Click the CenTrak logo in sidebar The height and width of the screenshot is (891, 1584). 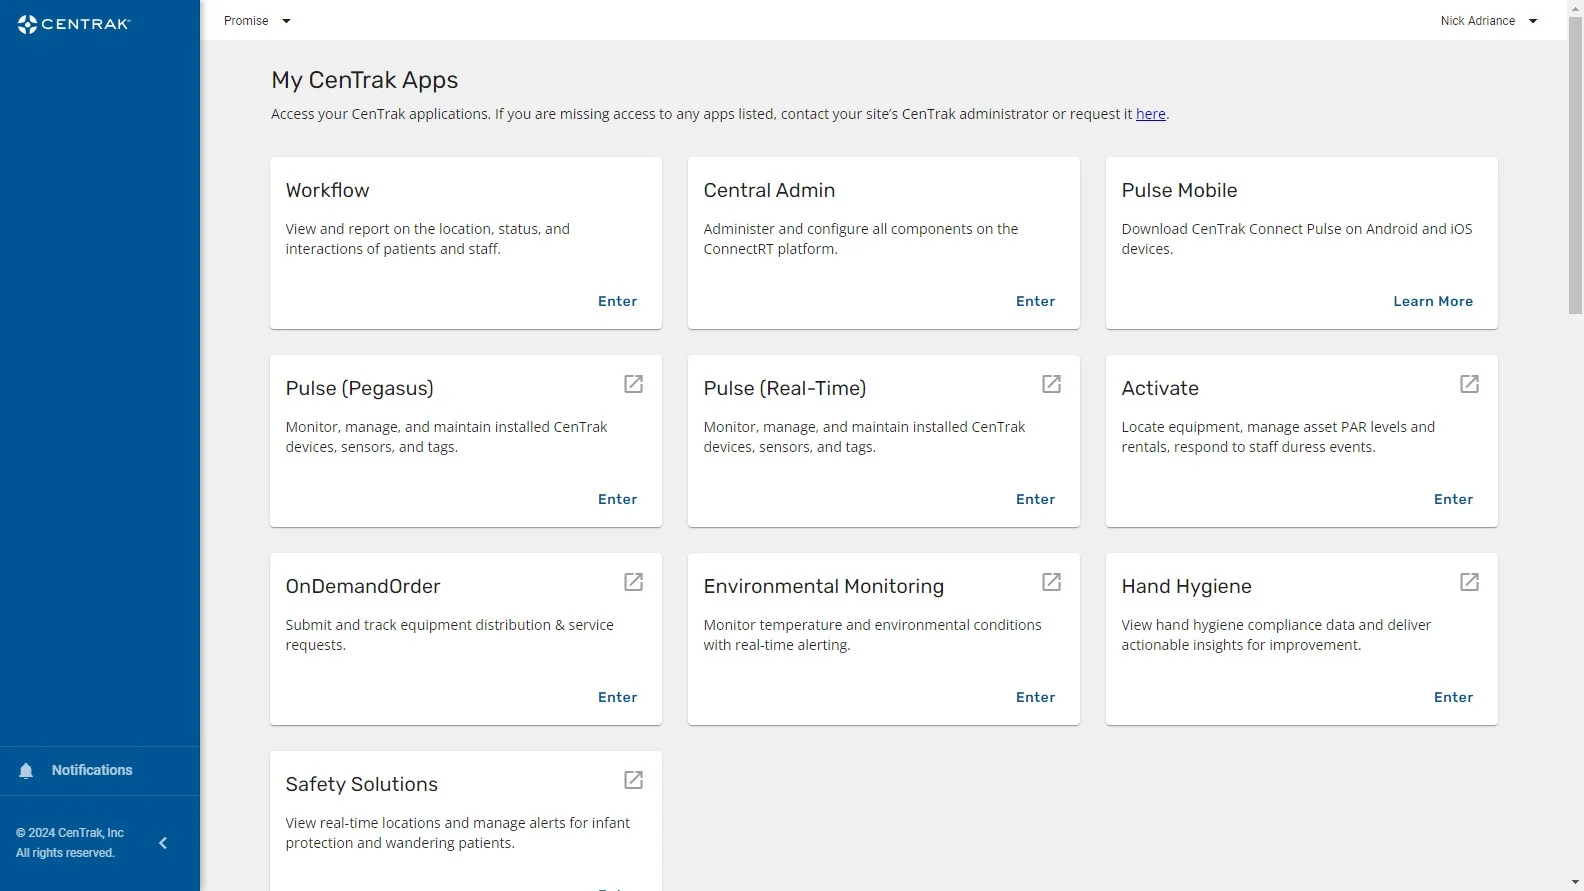click(74, 24)
